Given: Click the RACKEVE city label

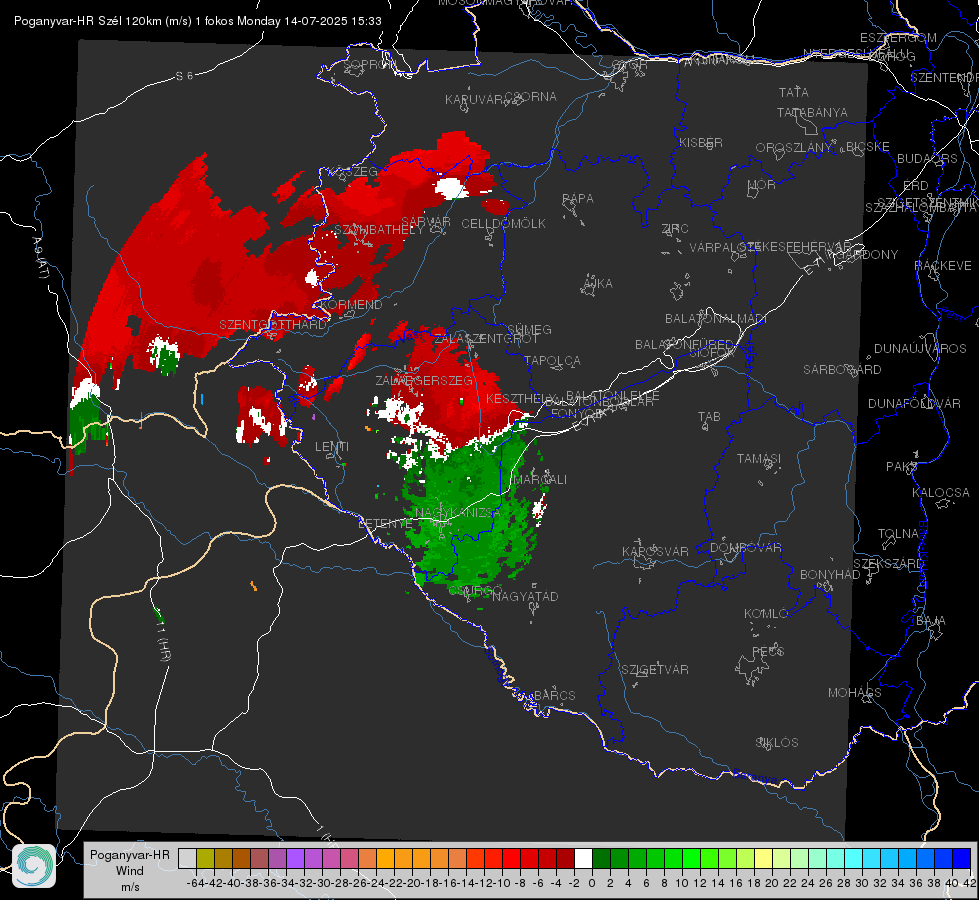Looking at the screenshot, I should coord(943,266).
